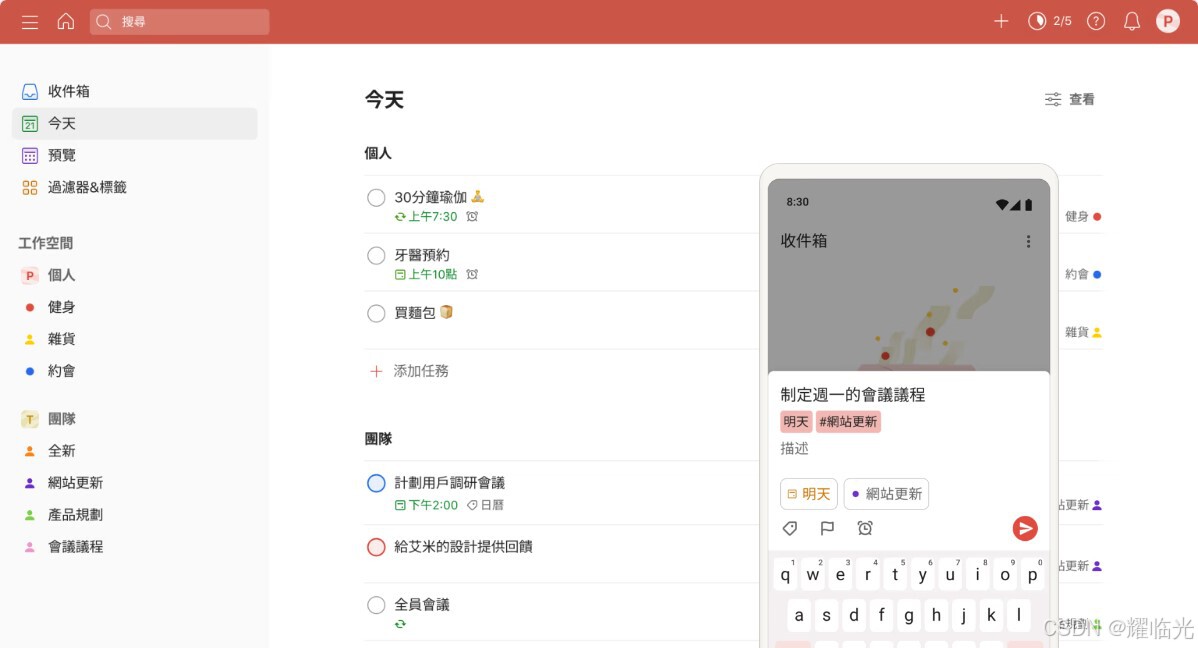This screenshot has height=648, width=1198.
Task: Click the 健身 project tag on the right
Action: click(x=1083, y=217)
